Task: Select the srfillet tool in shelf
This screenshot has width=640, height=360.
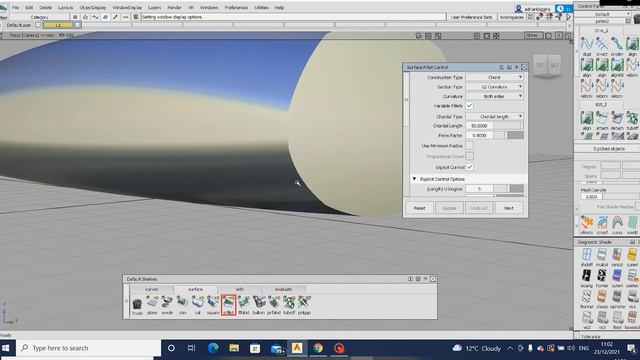Action: point(229,304)
